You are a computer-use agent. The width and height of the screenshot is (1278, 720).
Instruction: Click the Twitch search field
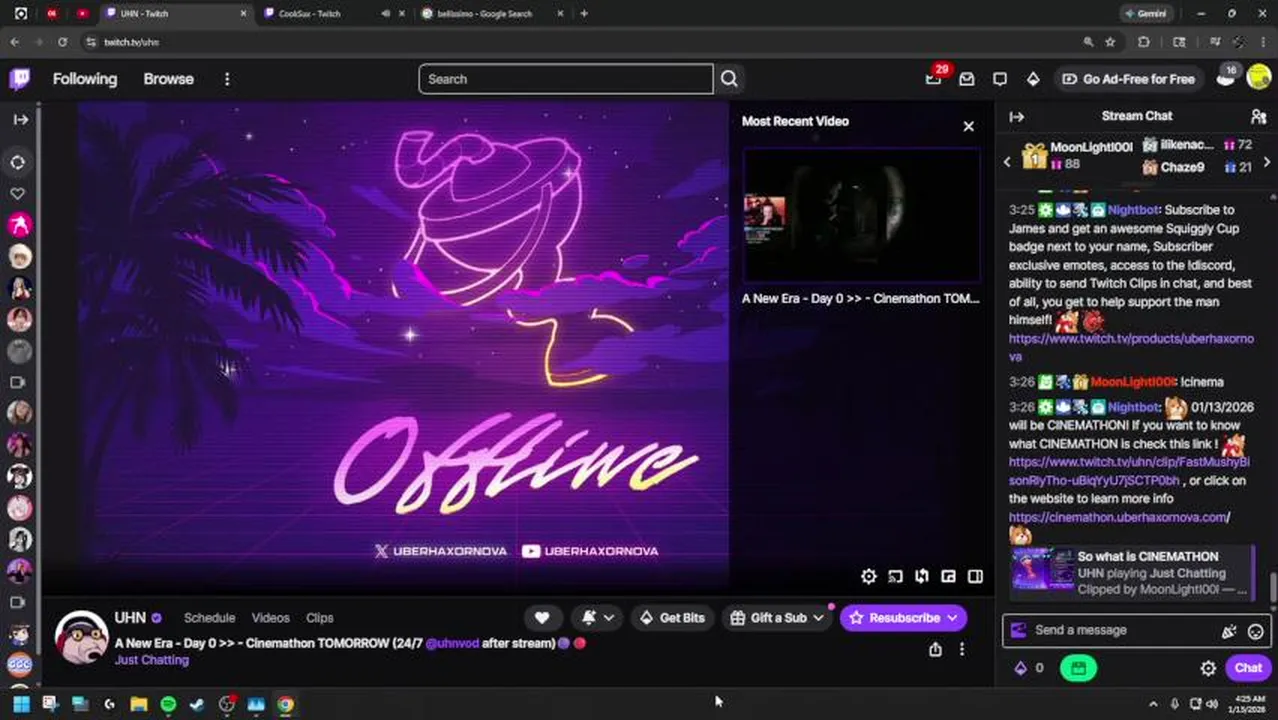(x=566, y=79)
